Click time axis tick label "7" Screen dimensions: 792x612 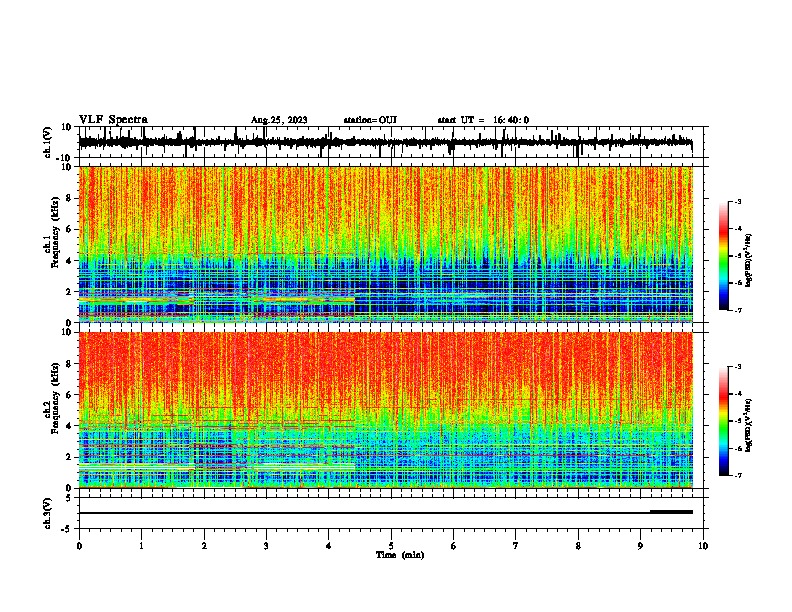tap(516, 546)
